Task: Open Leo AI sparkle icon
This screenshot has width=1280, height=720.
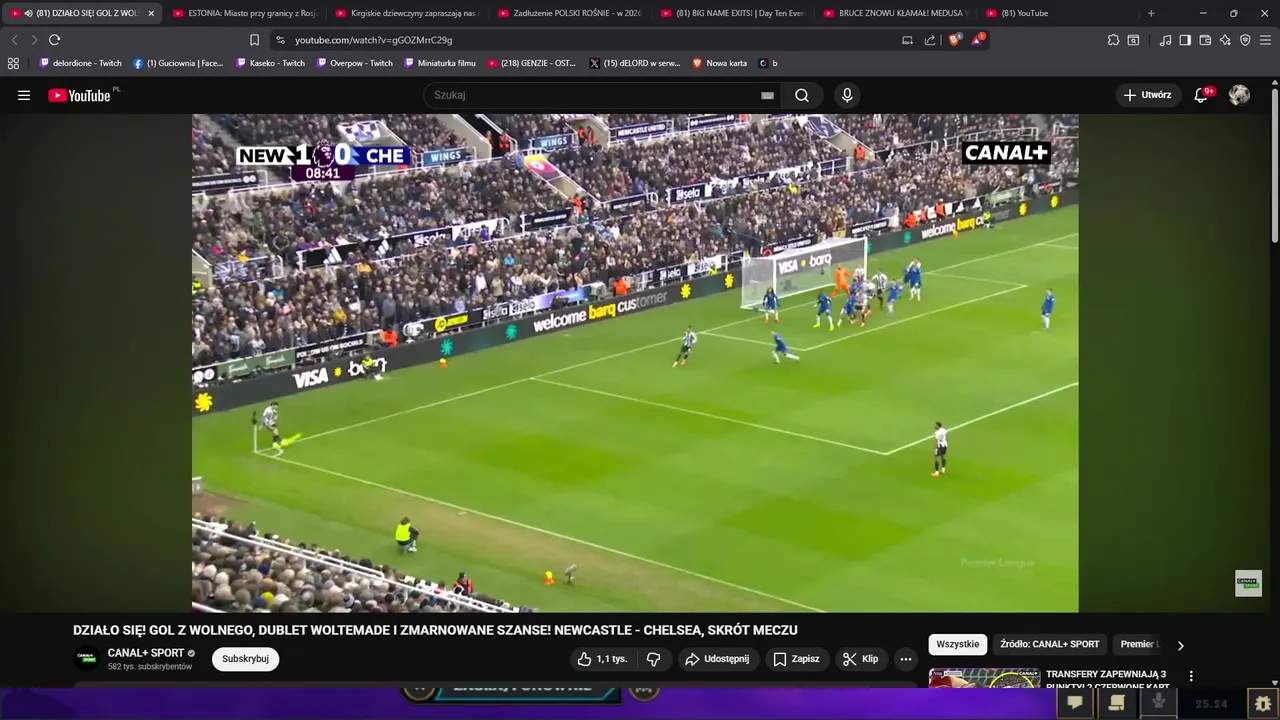Action: click(1225, 40)
